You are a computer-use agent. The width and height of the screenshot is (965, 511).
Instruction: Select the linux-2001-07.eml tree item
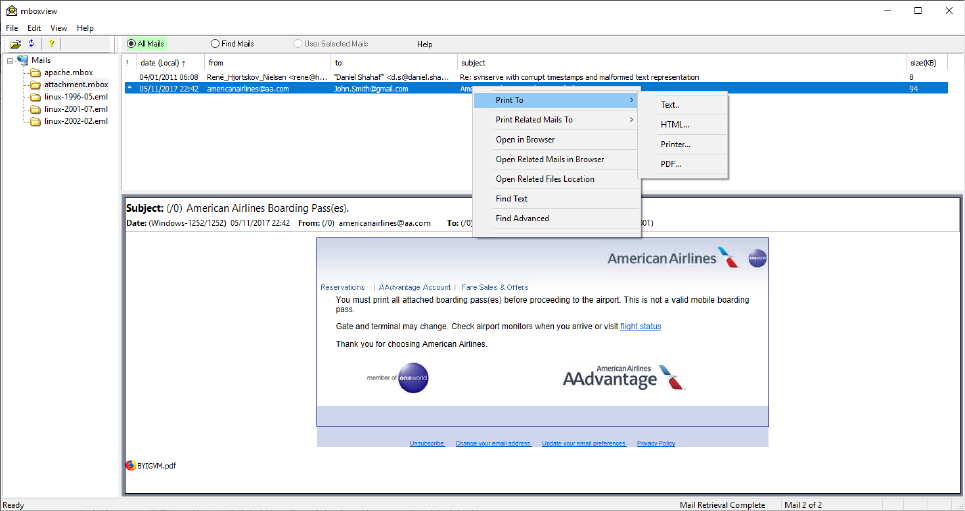pyautogui.click(x=76, y=110)
